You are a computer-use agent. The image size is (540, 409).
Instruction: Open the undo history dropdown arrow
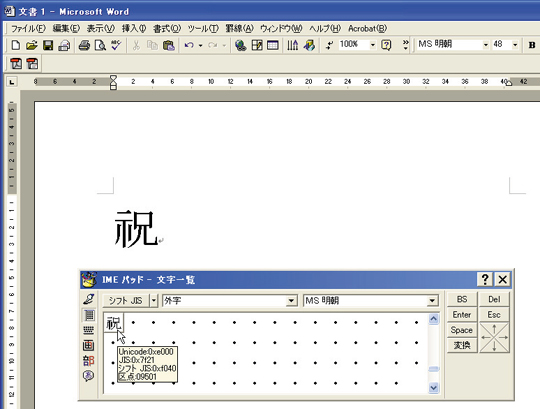point(200,45)
